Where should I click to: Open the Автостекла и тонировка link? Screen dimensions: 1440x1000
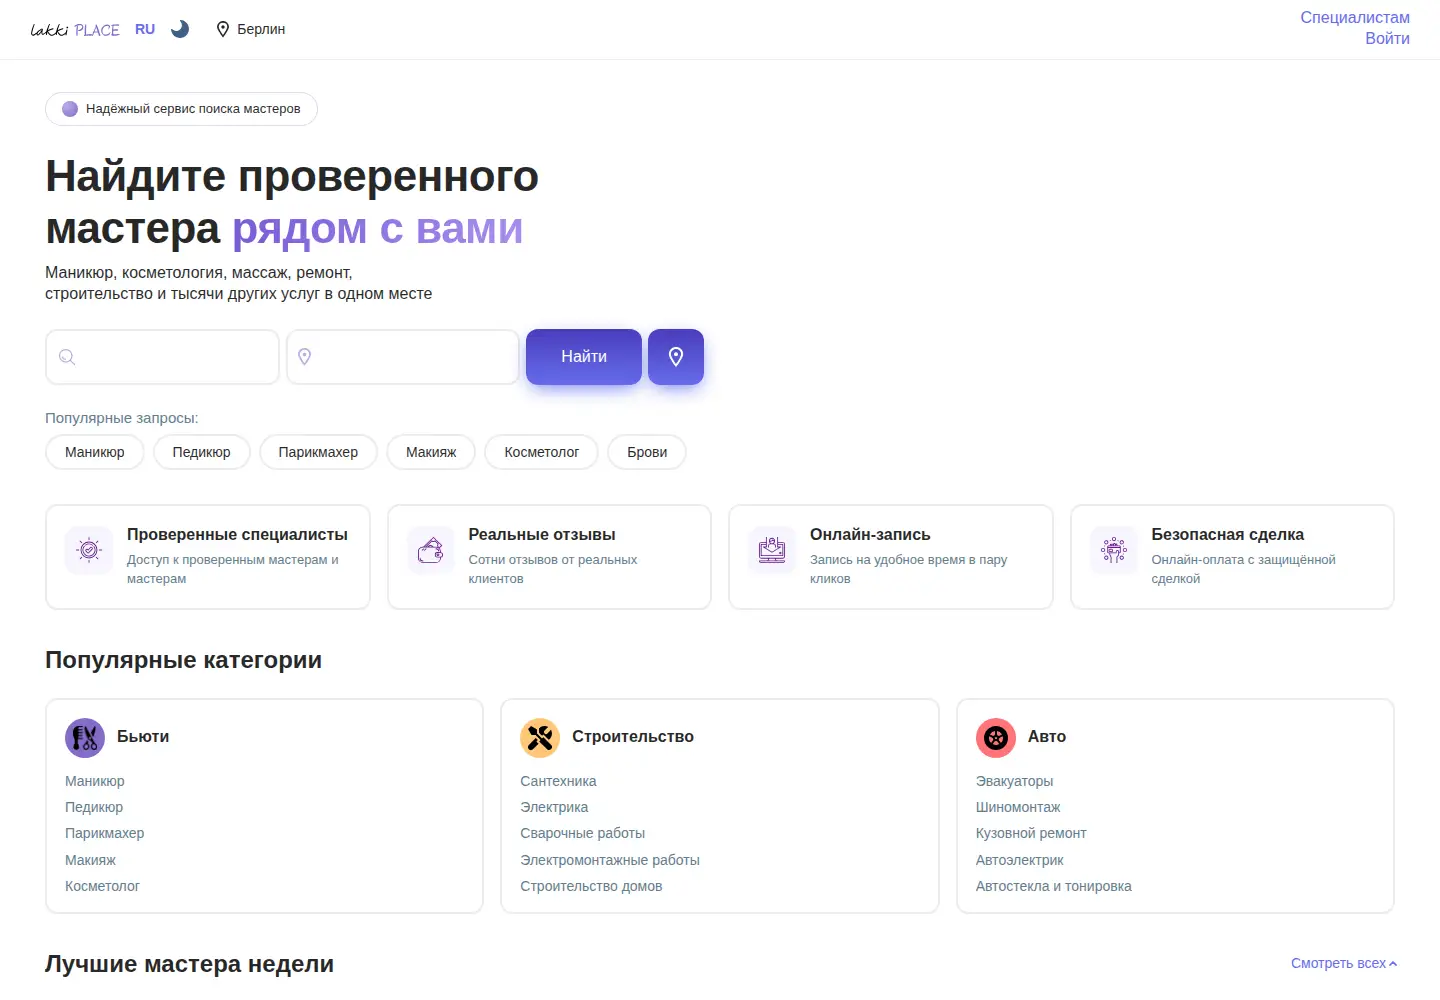click(x=1054, y=886)
